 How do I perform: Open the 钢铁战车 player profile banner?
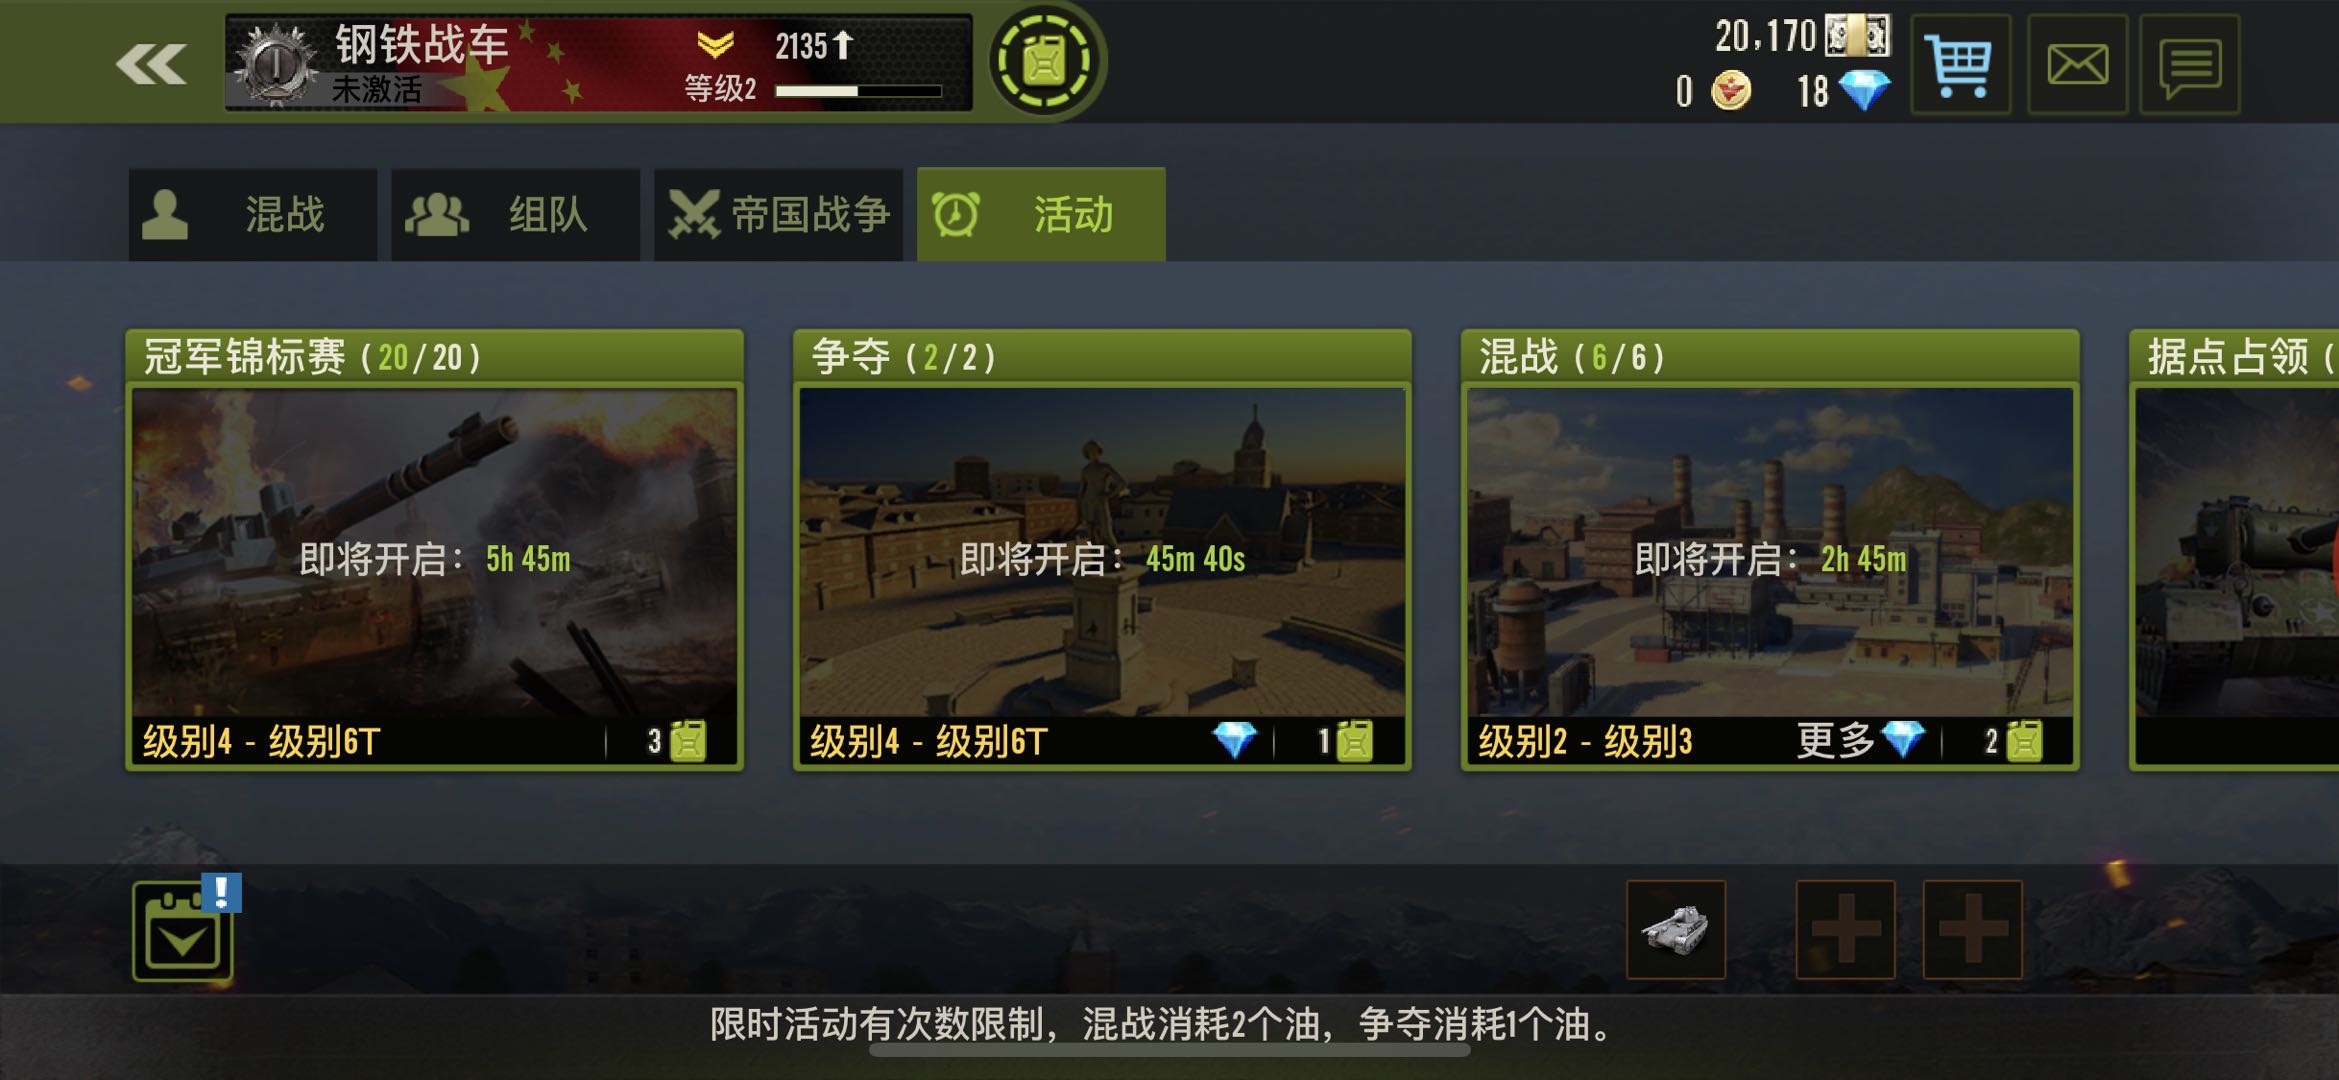[x=598, y=62]
